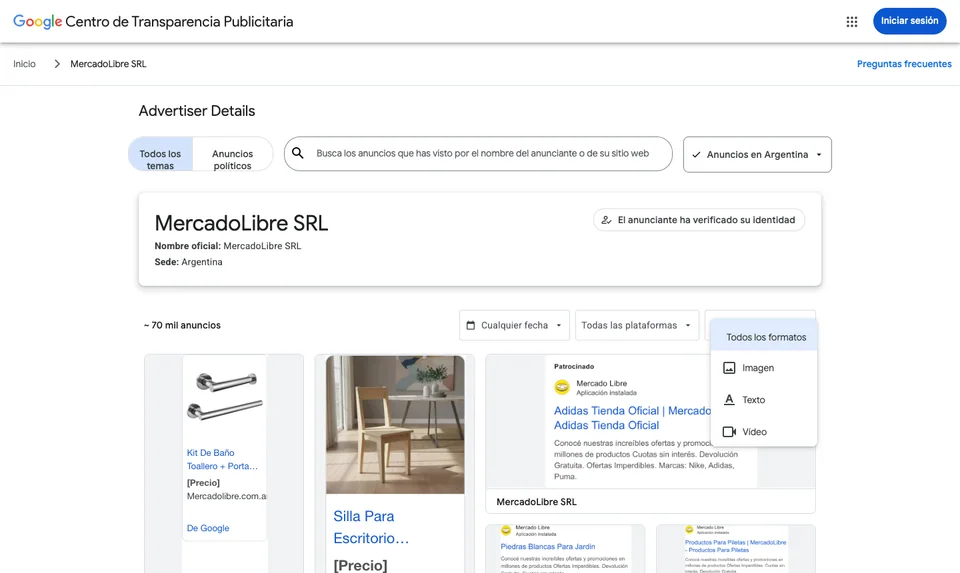The image size is (960, 573).
Task: Click the Imagen format picture icon
Action: click(x=729, y=368)
